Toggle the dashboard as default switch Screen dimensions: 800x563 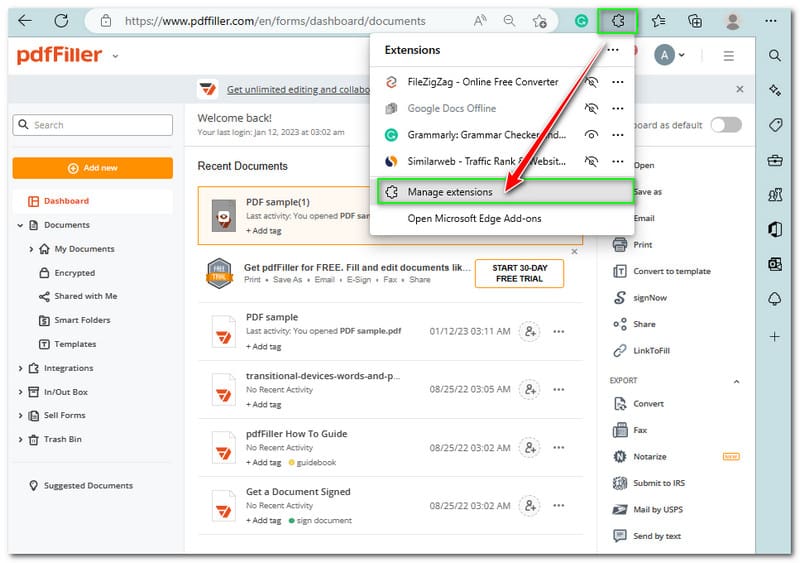pyautogui.click(x=726, y=125)
